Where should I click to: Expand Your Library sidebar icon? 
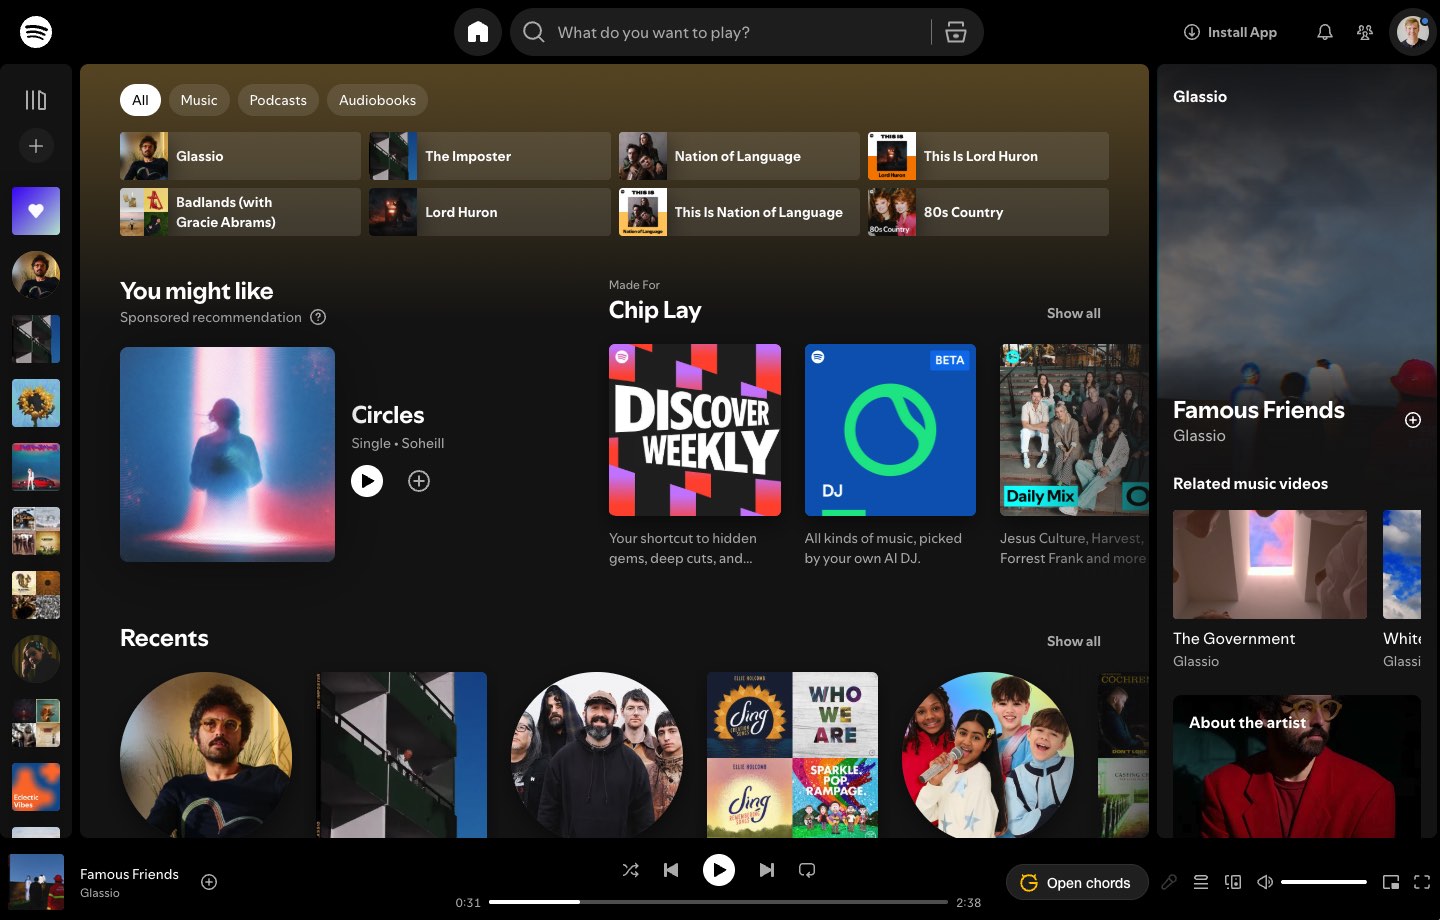point(36,100)
